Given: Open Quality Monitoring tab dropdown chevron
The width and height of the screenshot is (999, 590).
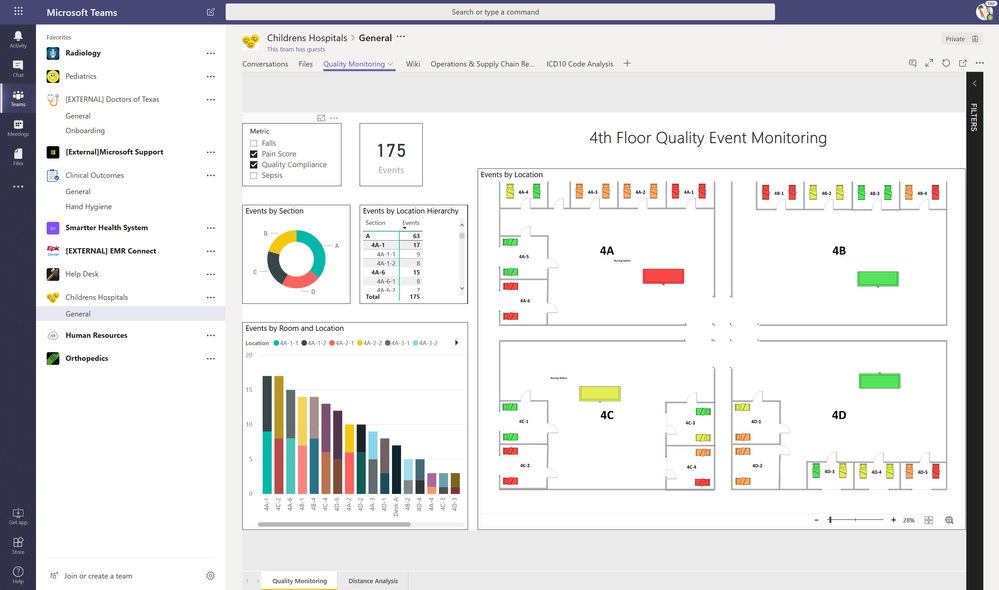Looking at the screenshot, I should pos(391,64).
